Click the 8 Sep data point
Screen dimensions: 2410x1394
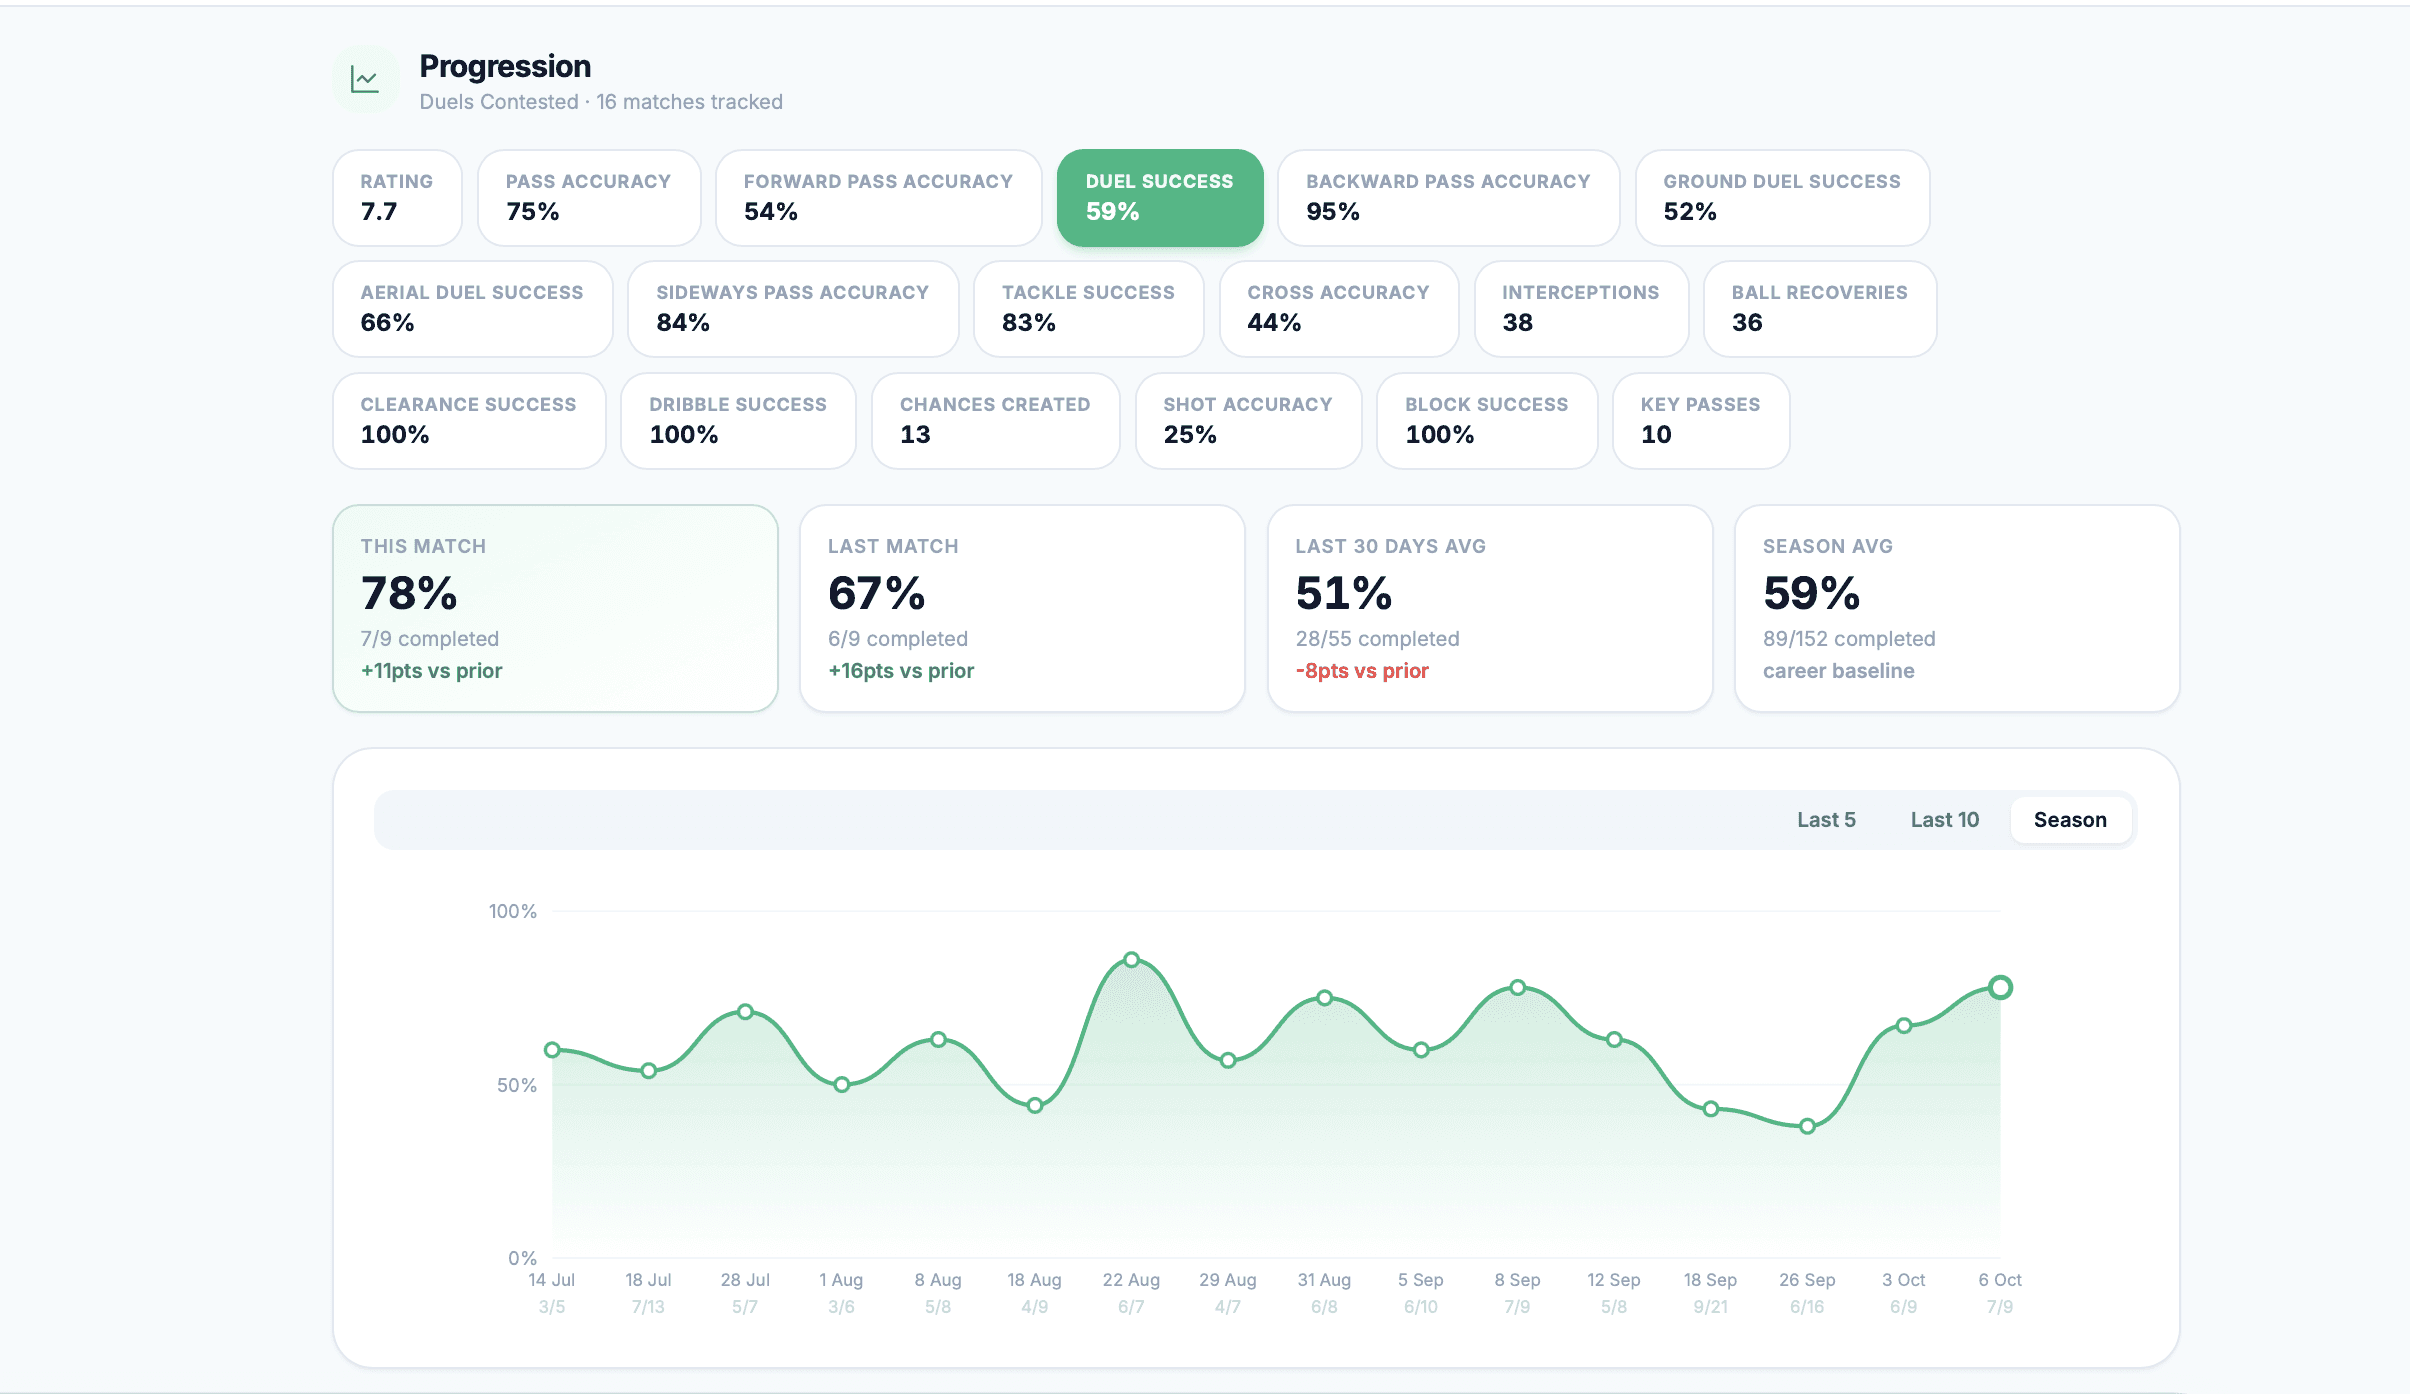1517,987
